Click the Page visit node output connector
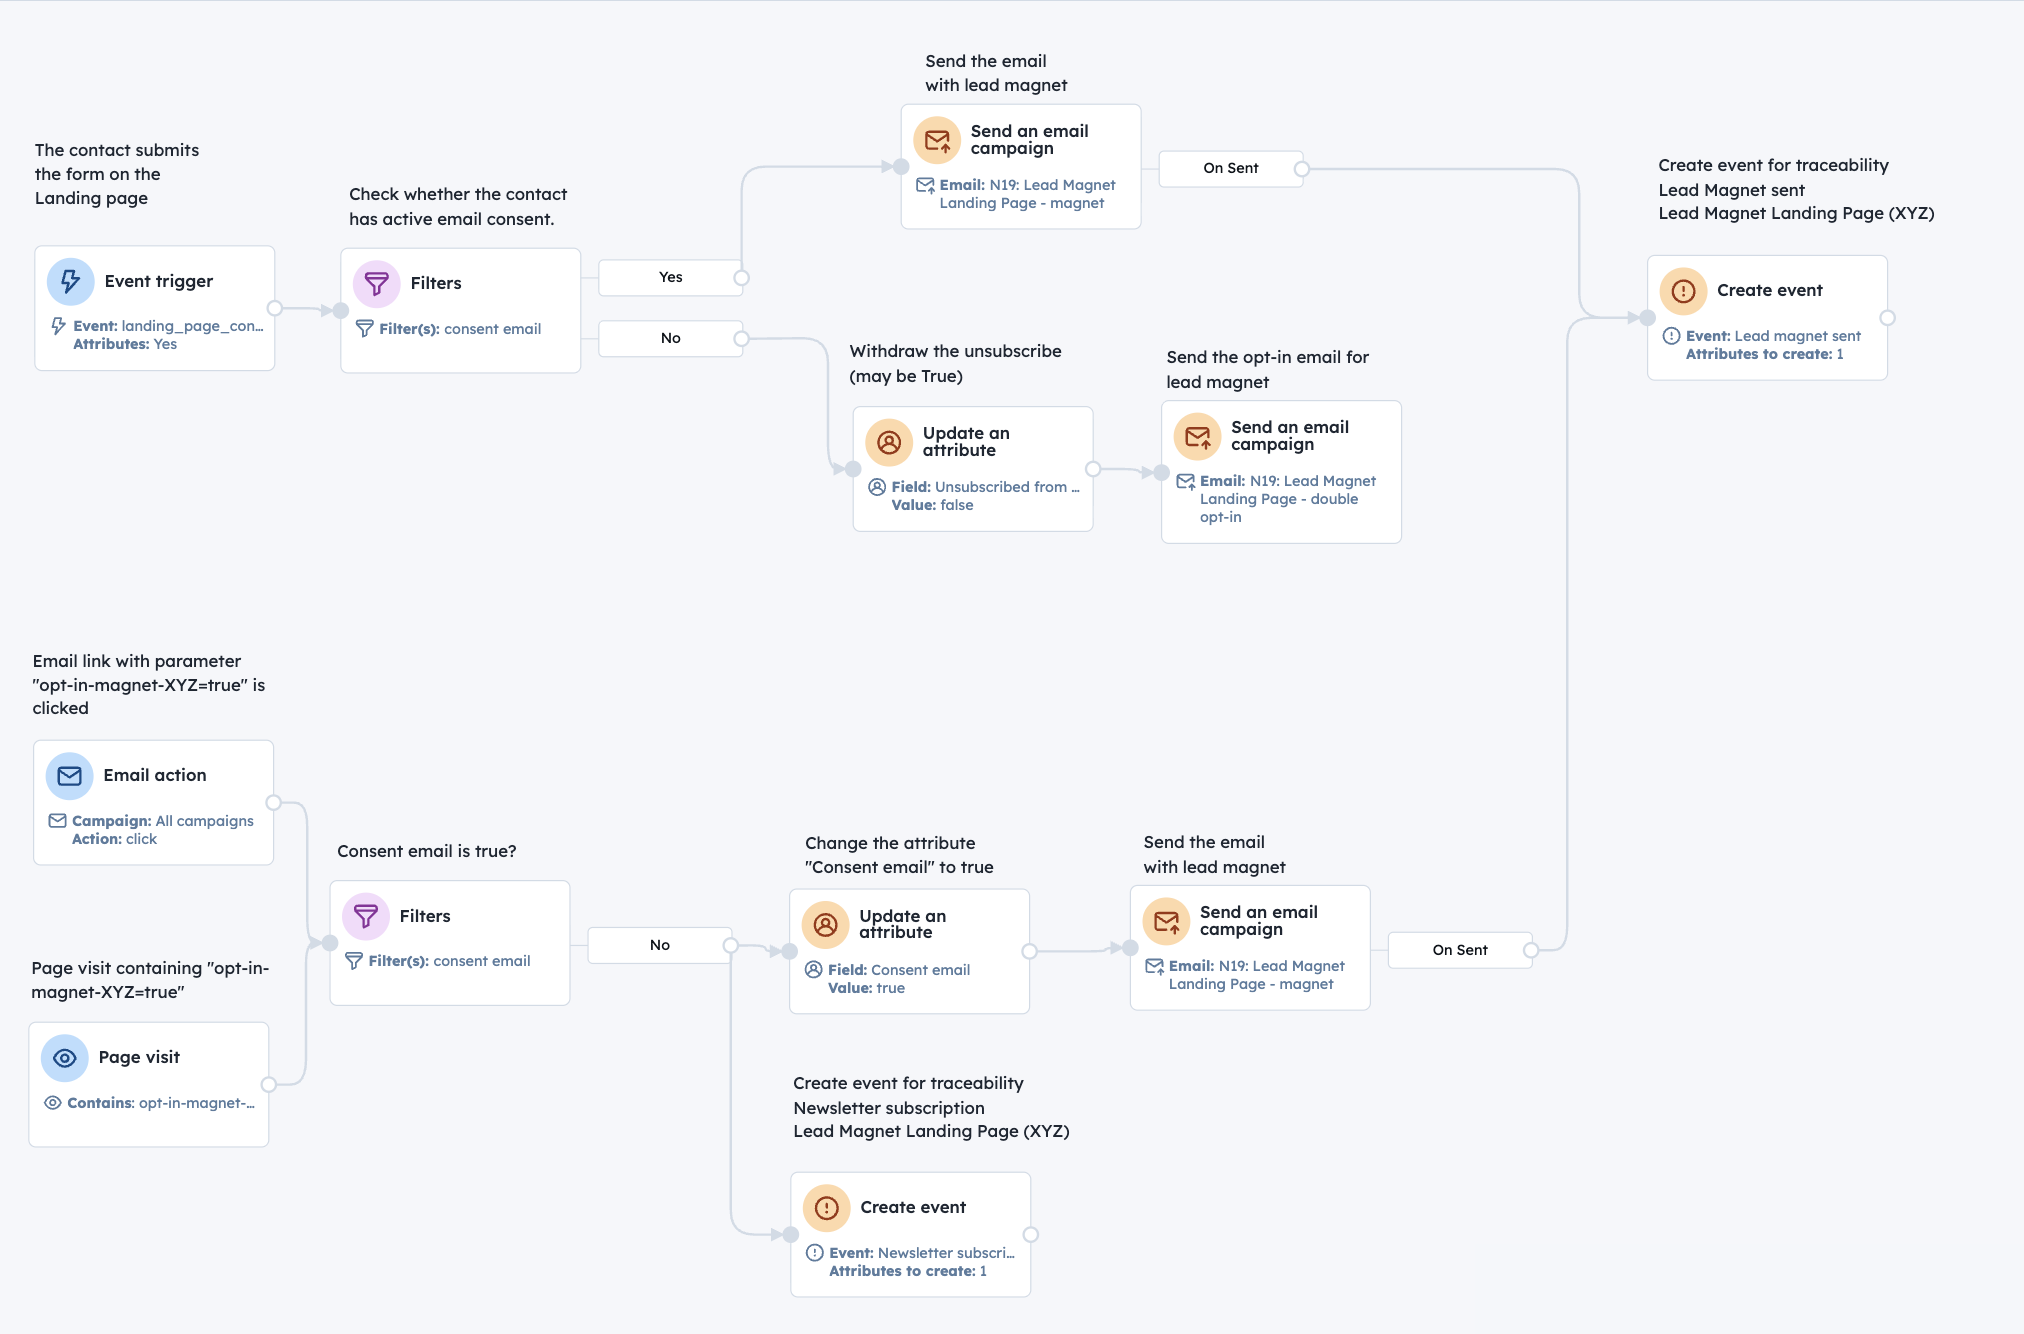This screenshot has height=1334, width=2024. click(268, 1084)
